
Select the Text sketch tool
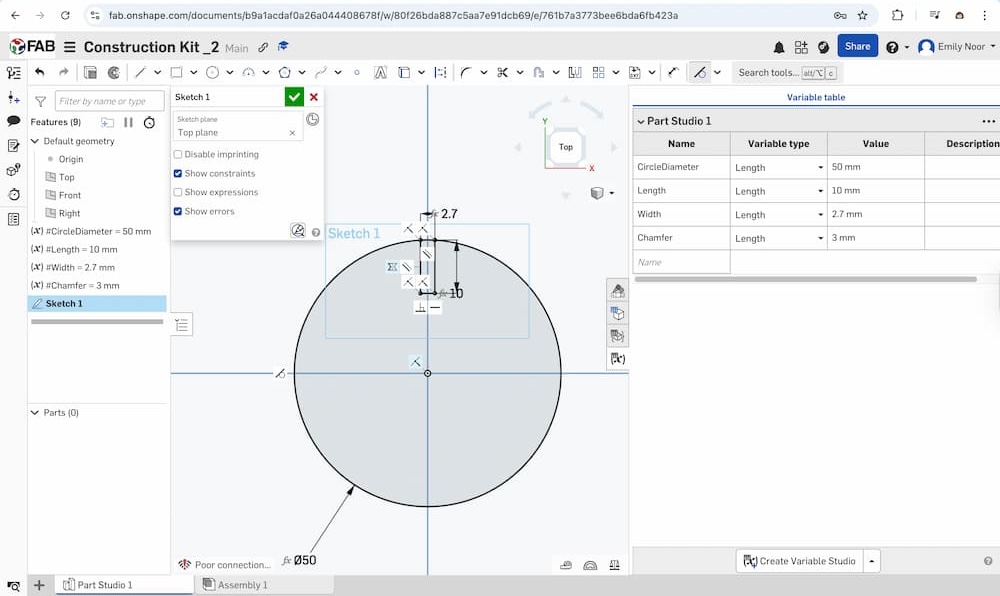(x=380, y=73)
